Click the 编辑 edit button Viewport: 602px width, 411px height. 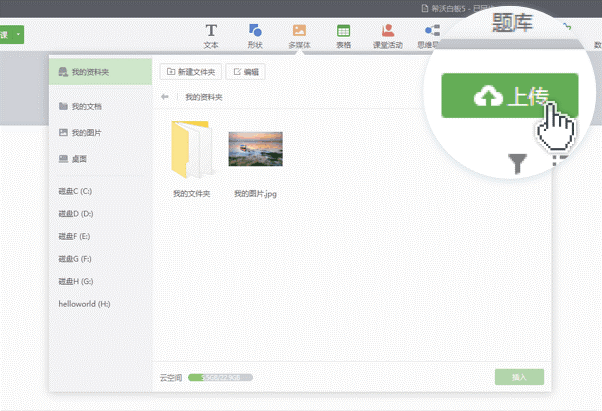point(246,72)
